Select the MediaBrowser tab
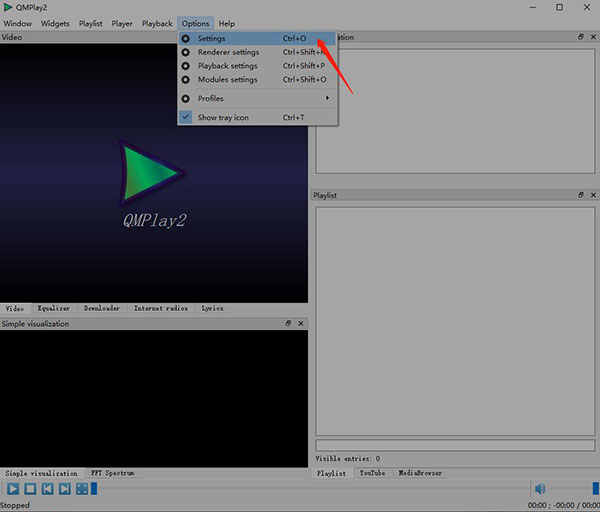The height and width of the screenshot is (512, 600). [x=420, y=473]
